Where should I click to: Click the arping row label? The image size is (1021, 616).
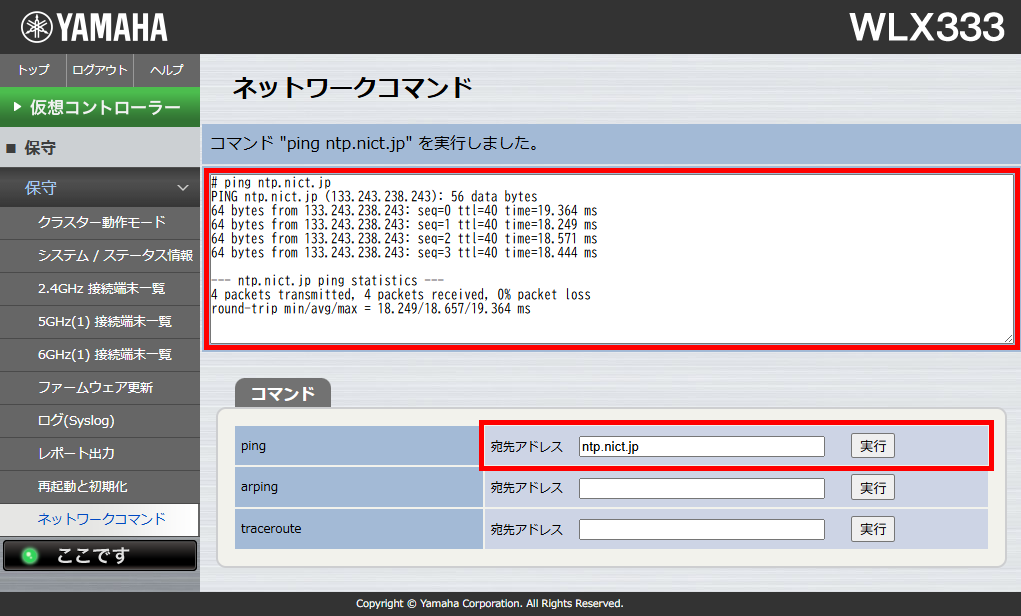point(259,487)
